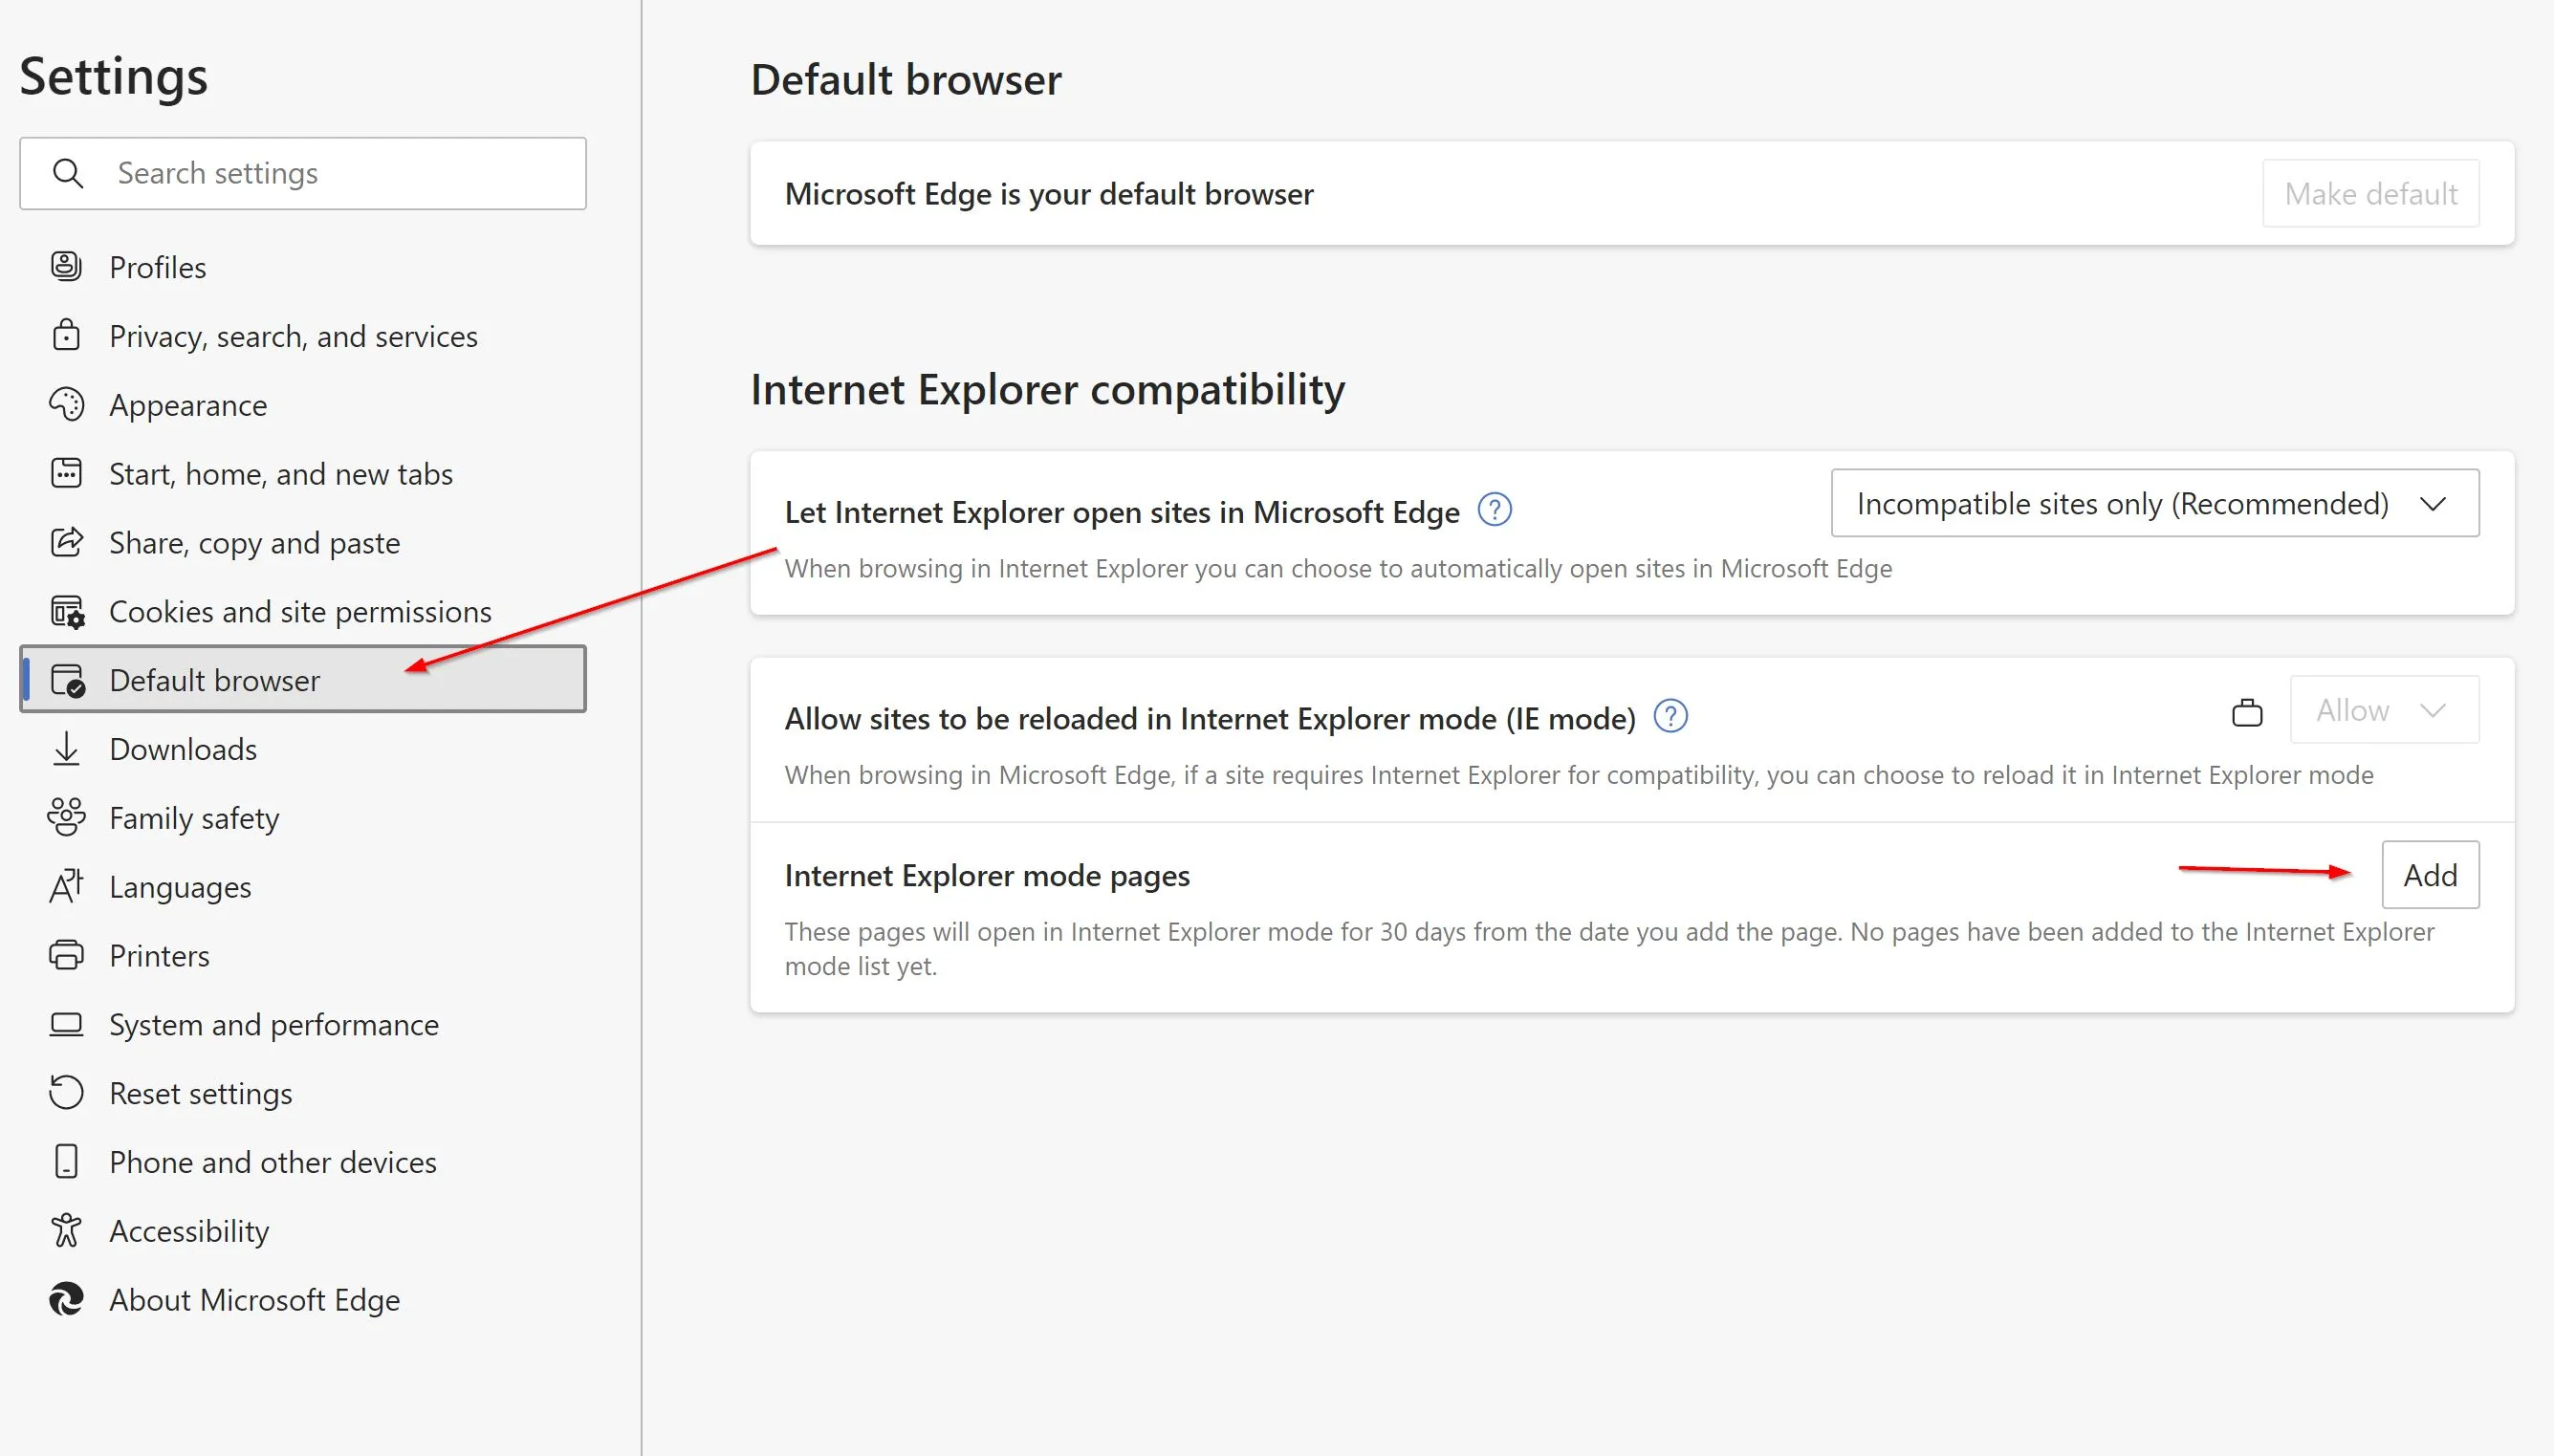This screenshot has height=1456, width=2554.
Task: Focus the Search settings field
Action: click(x=303, y=173)
